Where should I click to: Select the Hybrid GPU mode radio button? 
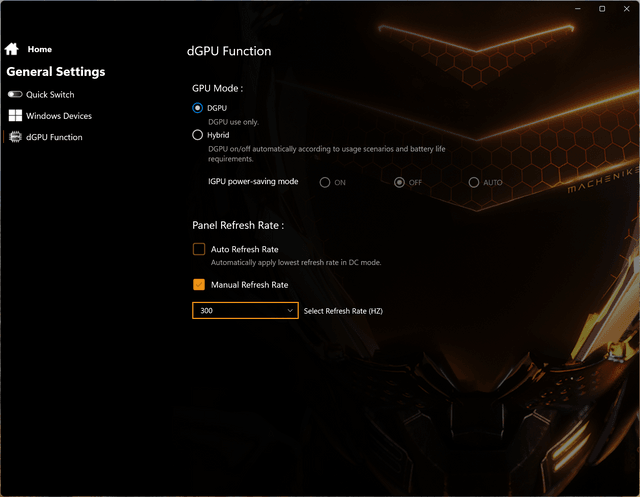[x=198, y=135]
